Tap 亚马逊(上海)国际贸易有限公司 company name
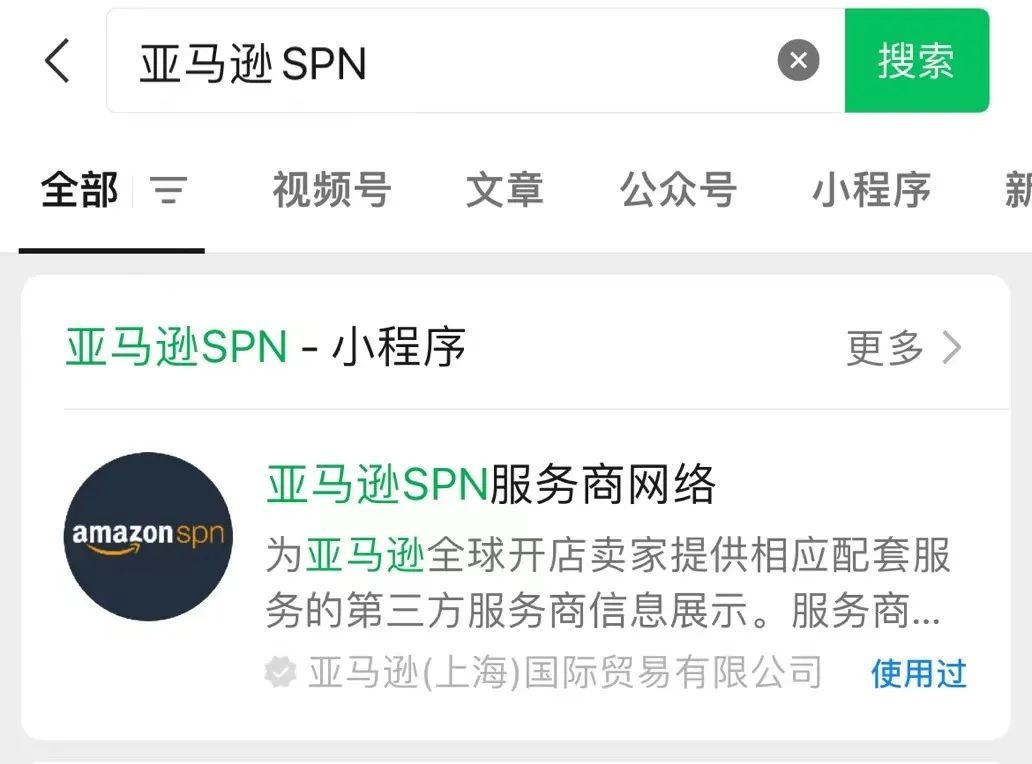The height and width of the screenshot is (764, 1032). [565, 673]
